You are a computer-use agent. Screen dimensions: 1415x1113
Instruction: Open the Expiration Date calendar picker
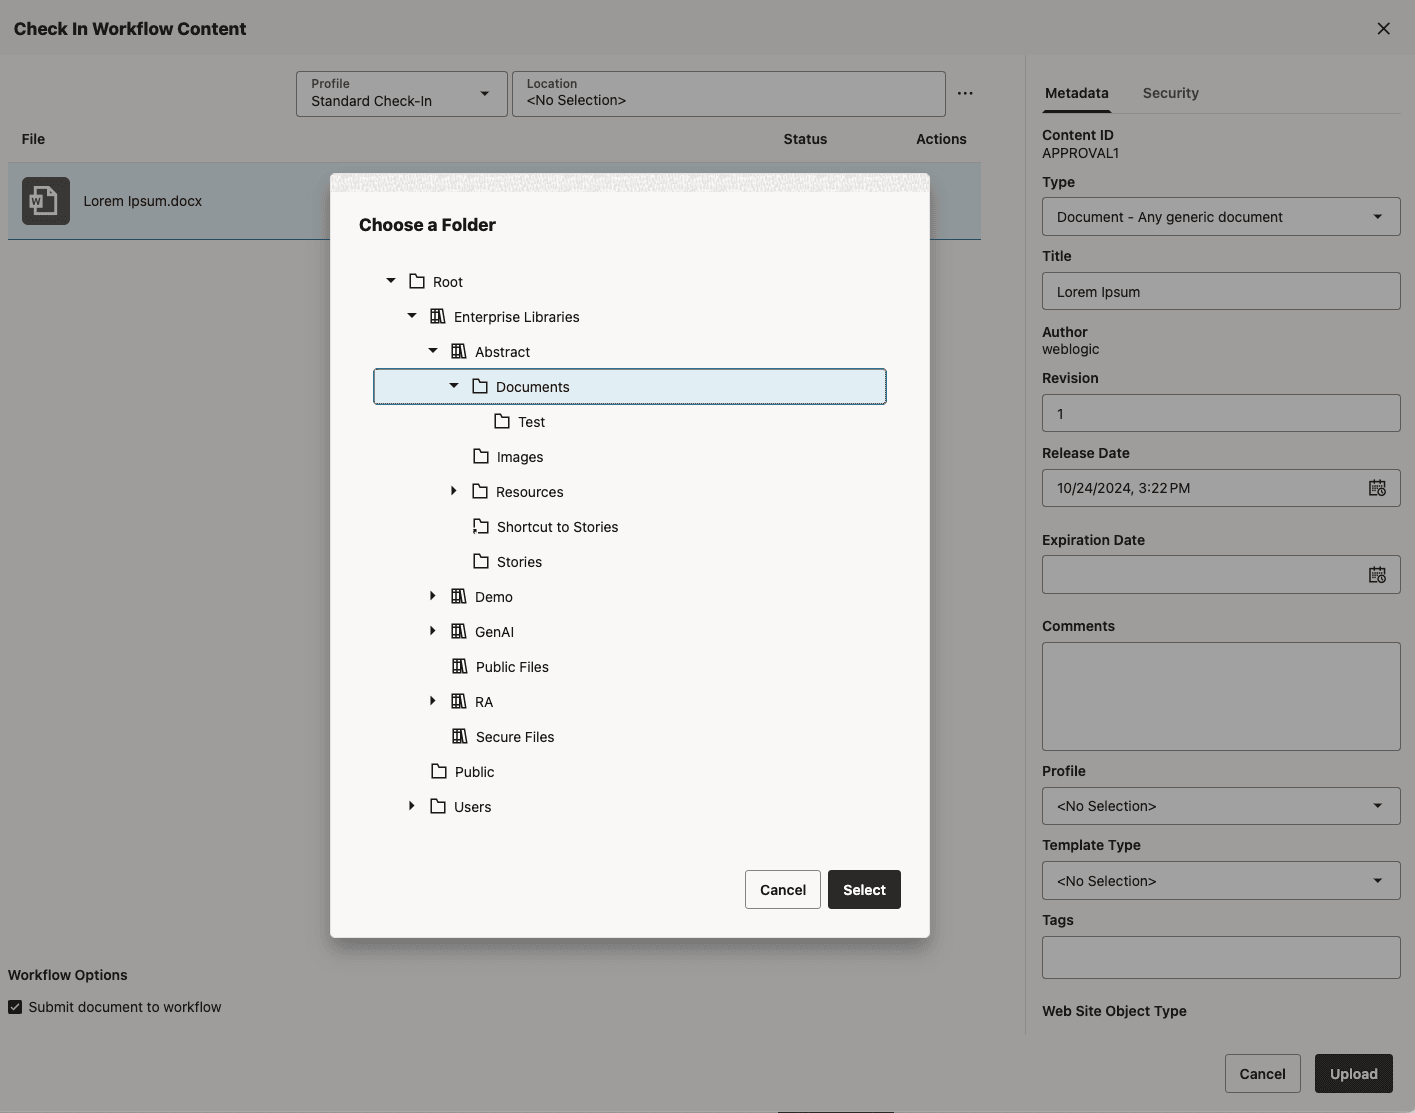click(1377, 575)
